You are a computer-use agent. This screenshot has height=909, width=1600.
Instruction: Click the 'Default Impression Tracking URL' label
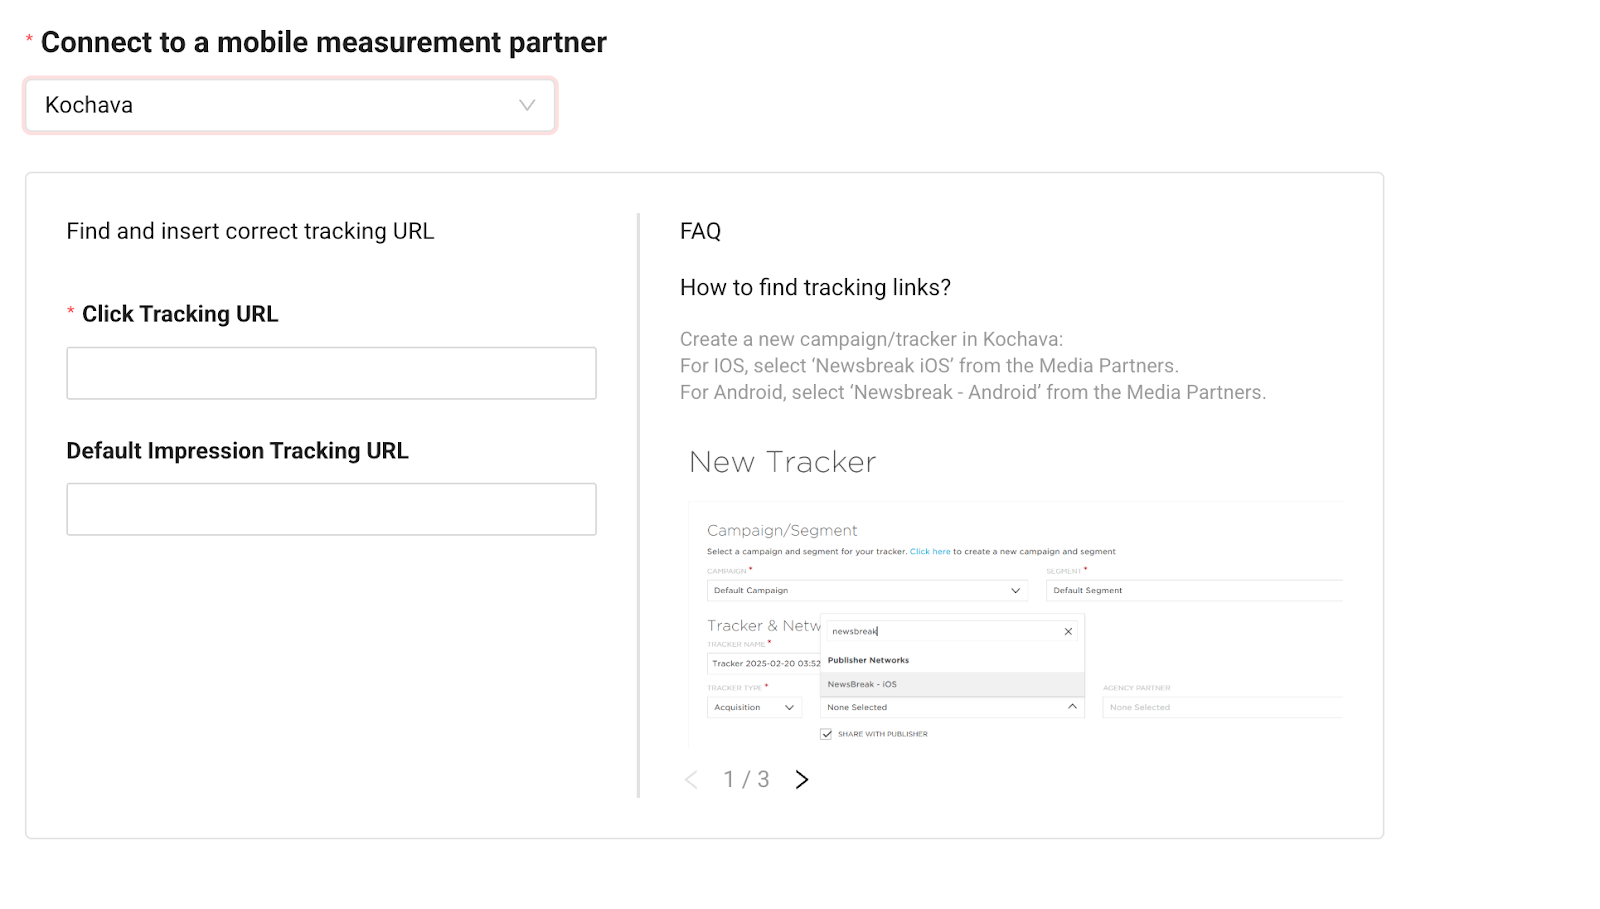[x=237, y=451]
